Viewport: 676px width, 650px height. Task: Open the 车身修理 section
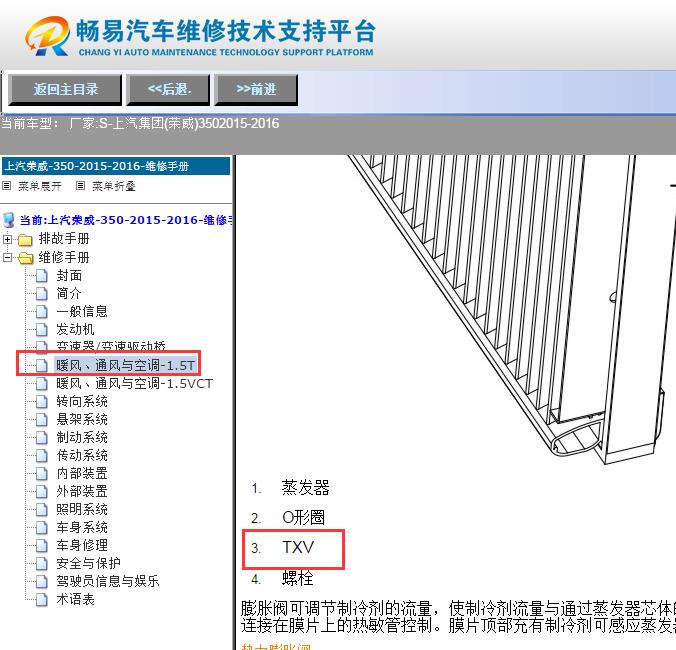coord(82,545)
